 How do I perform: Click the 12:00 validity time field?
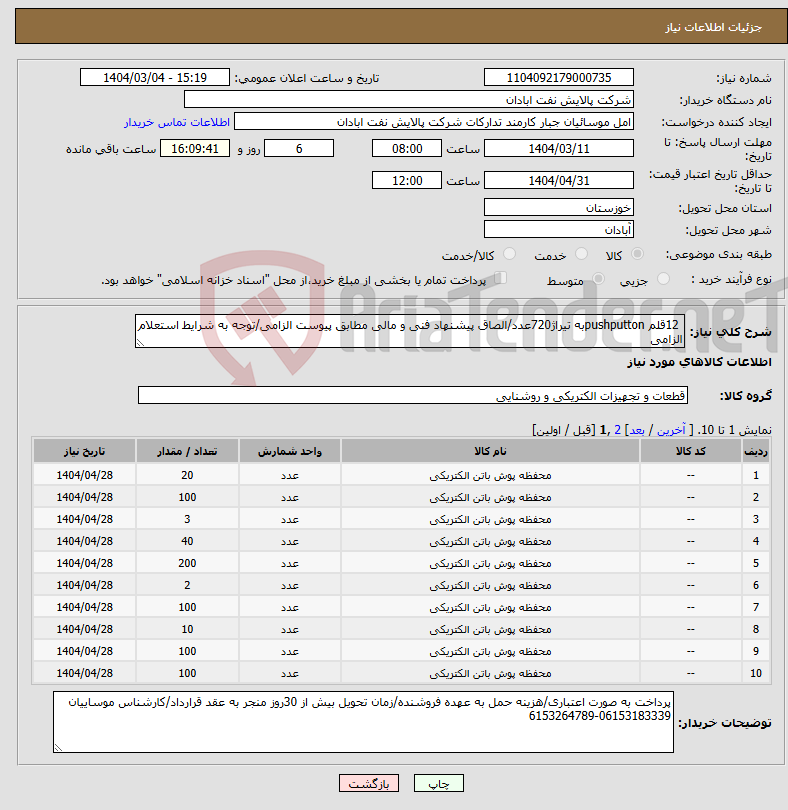point(407,181)
